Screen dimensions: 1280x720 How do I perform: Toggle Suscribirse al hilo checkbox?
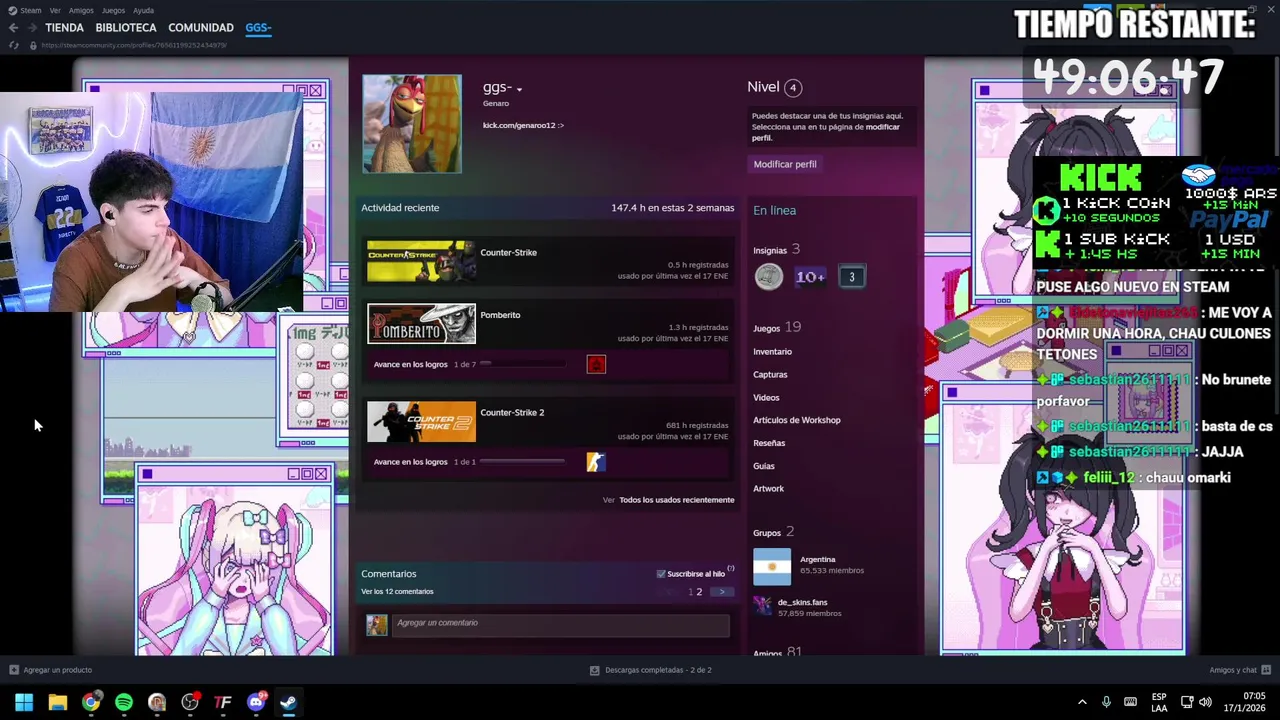pyautogui.click(x=661, y=574)
